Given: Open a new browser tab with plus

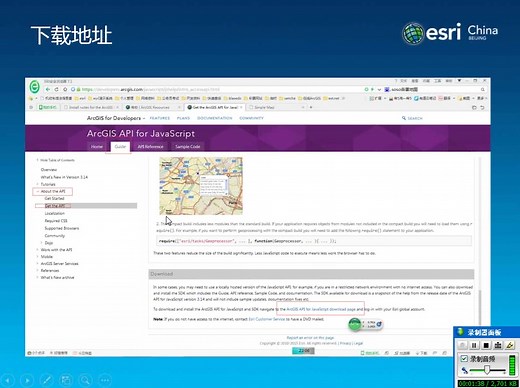Looking at the screenshot, I should [311, 107].
